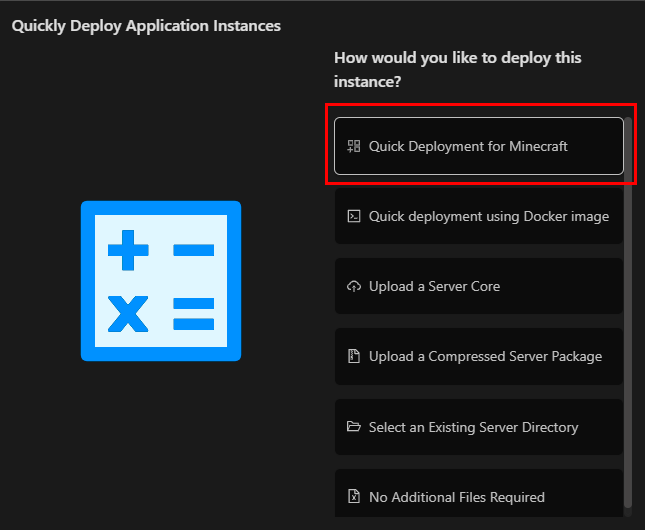Choose Quick deployment using Docker image
Image resolution: width=645 pixels, height=530 pixels.
point(488,216)
